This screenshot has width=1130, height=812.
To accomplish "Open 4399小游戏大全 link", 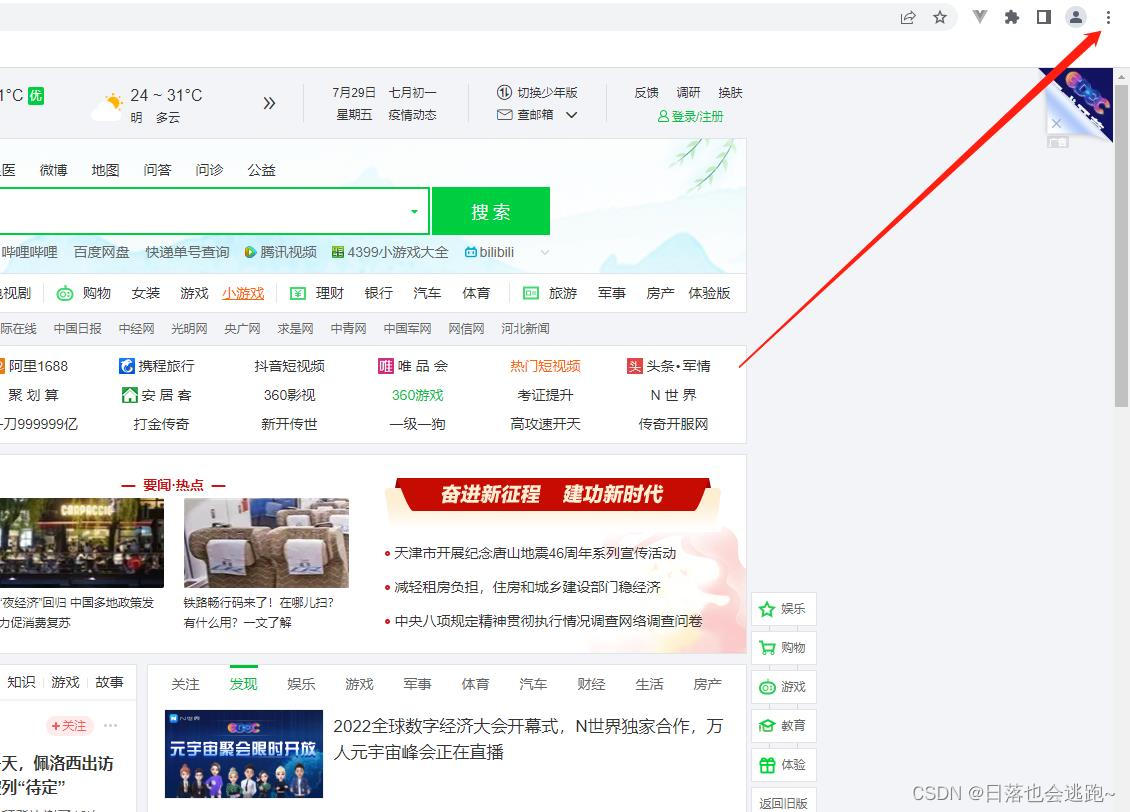I will 390,252.
